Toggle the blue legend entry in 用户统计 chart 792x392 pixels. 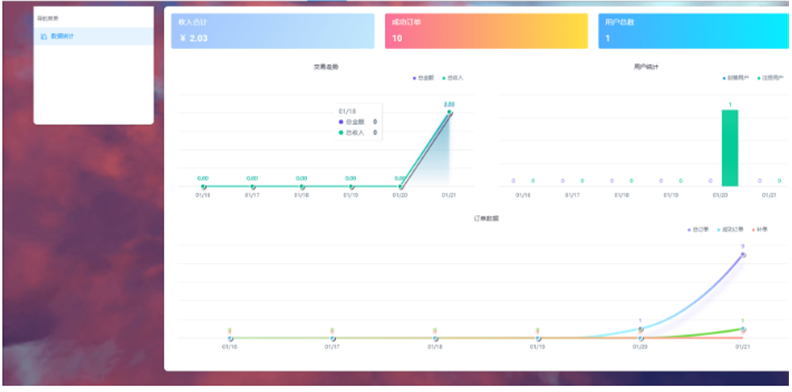click(x=735, y=78)
